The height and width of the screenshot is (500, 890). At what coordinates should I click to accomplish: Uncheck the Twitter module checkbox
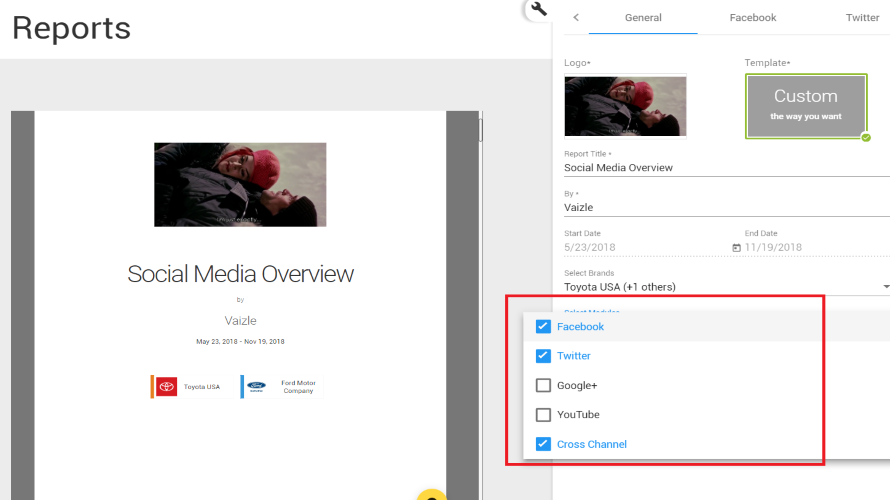[543, 355]
